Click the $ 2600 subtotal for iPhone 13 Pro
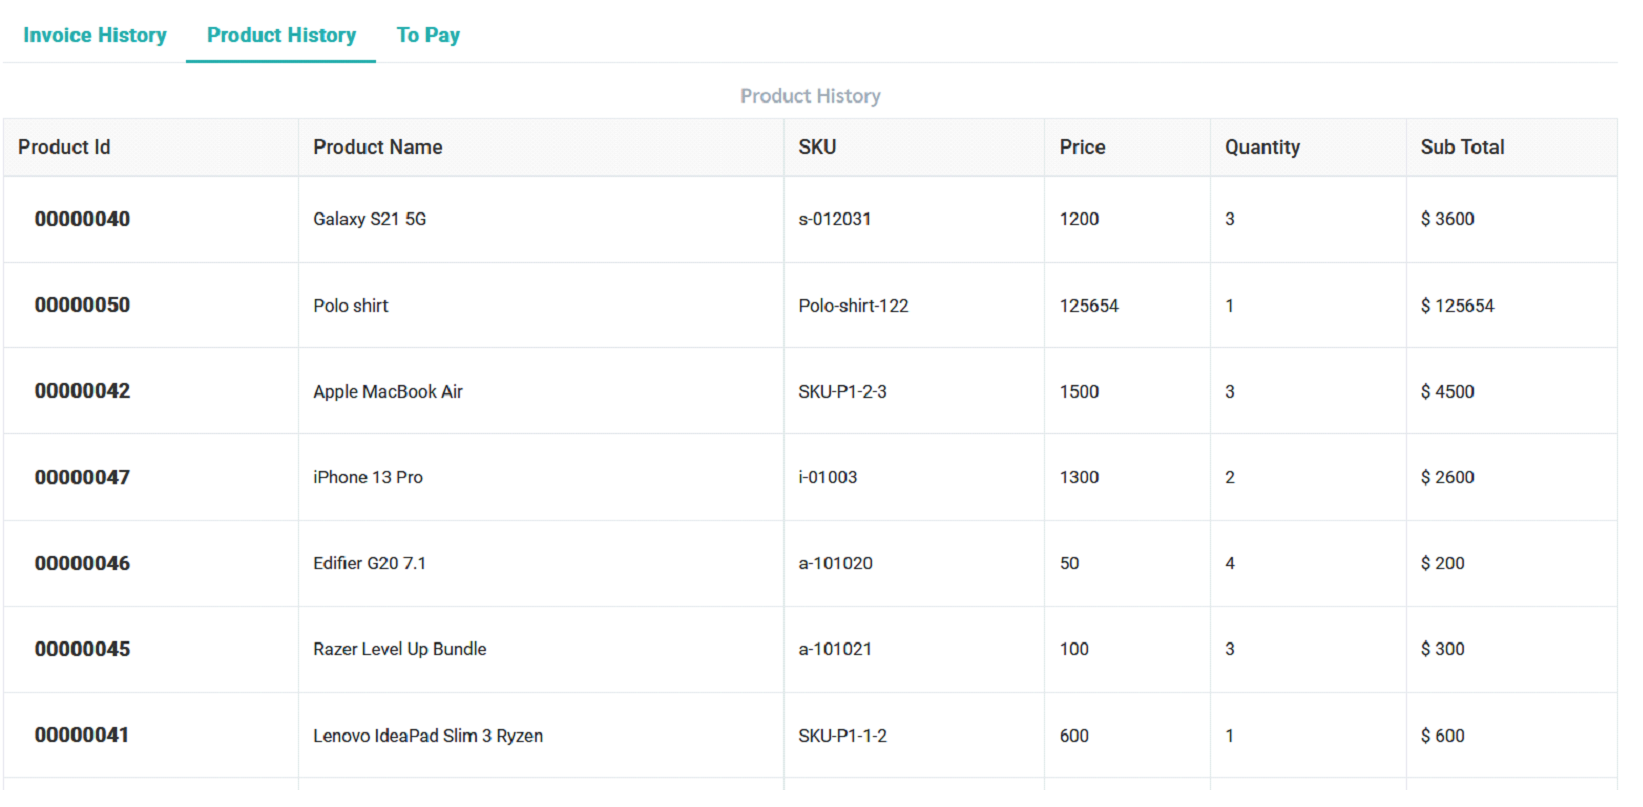 (x=1447, y=477)
